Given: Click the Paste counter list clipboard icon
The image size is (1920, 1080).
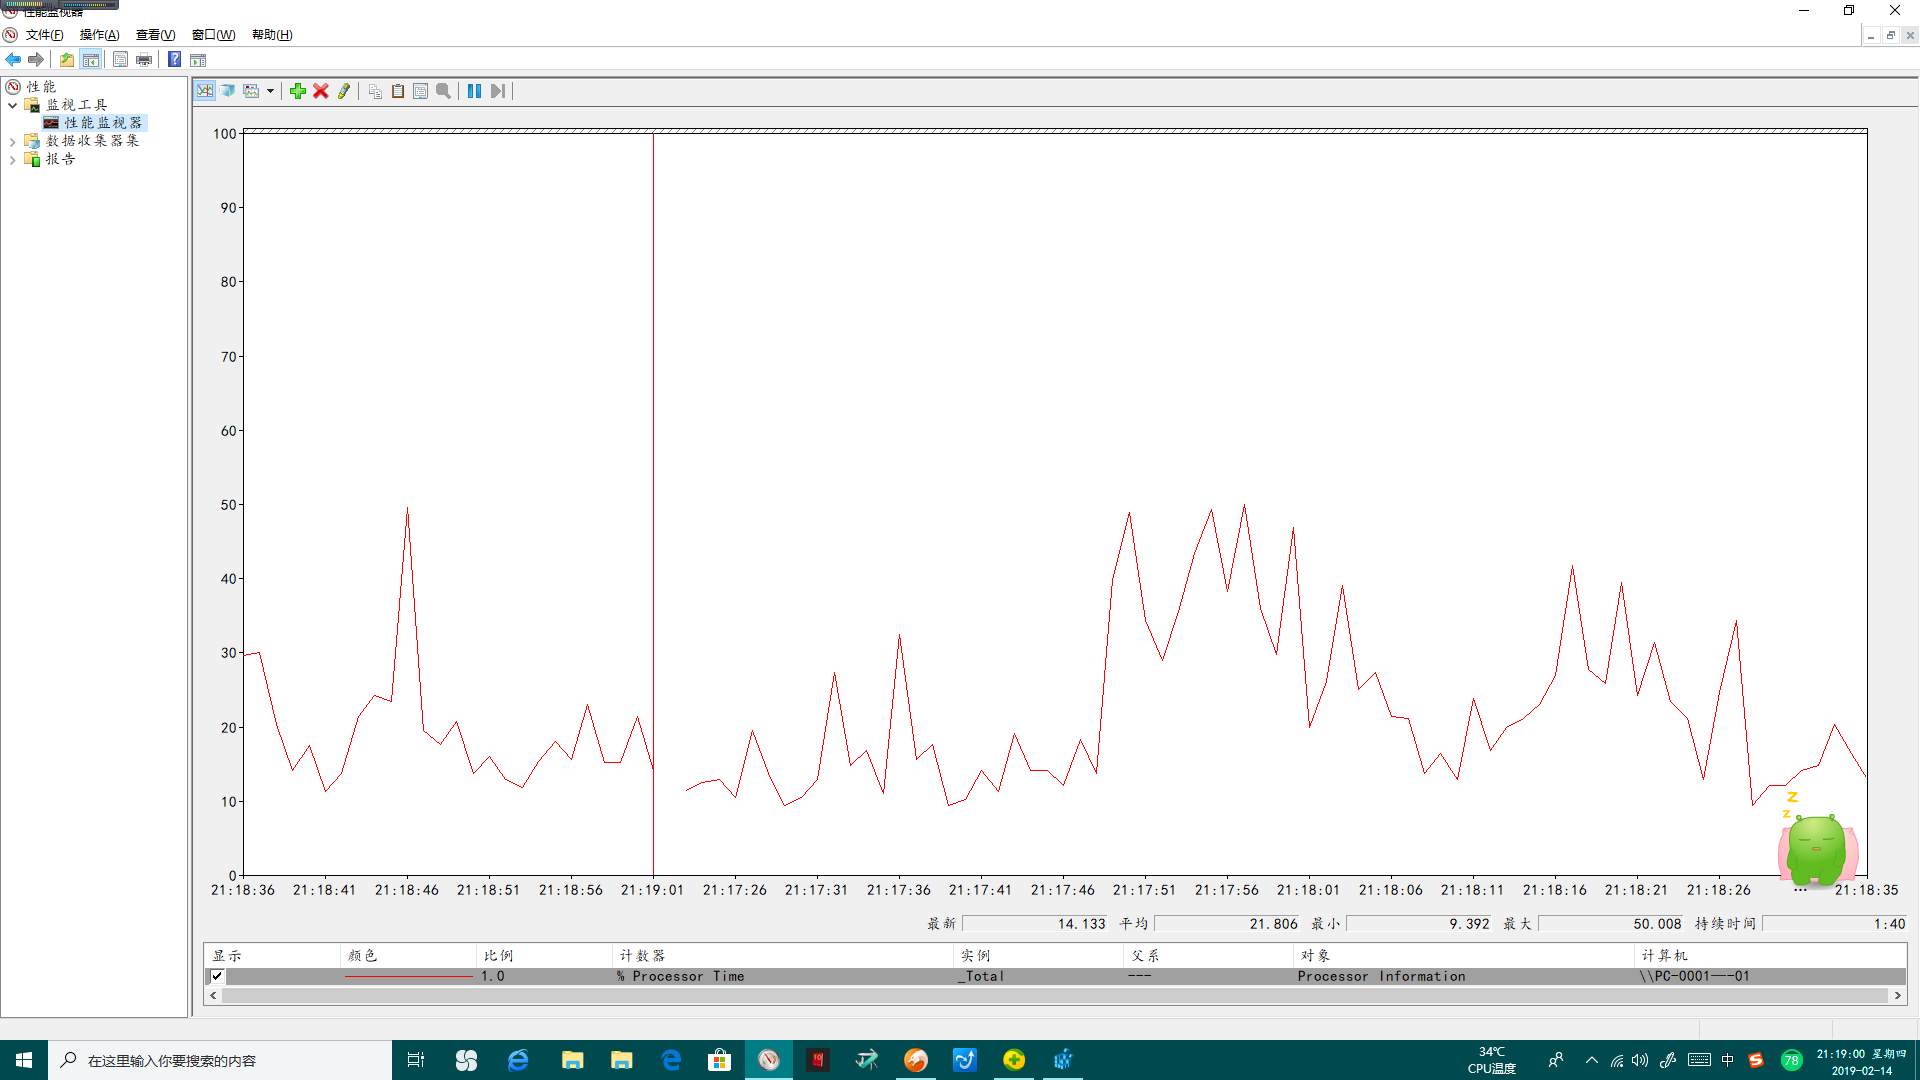Looking at the screenshot, I should coord(398,91).
